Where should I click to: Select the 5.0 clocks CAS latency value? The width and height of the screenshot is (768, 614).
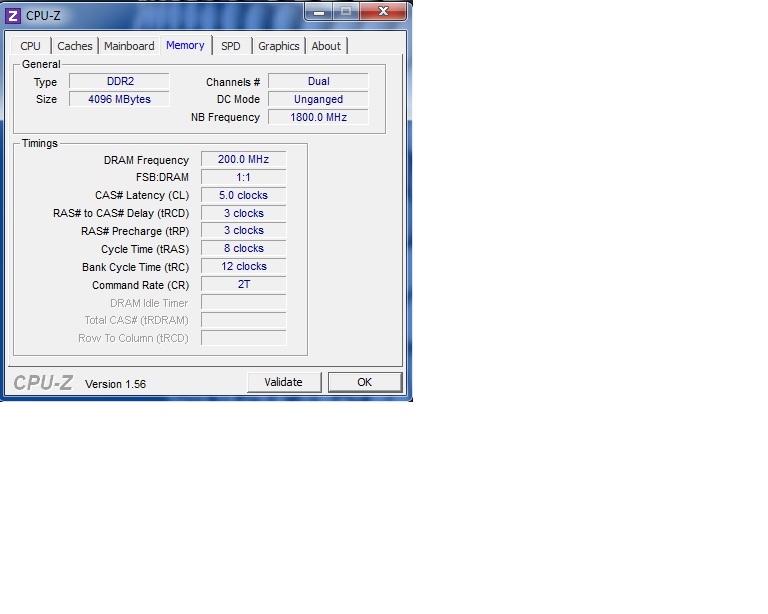point(243,195)
